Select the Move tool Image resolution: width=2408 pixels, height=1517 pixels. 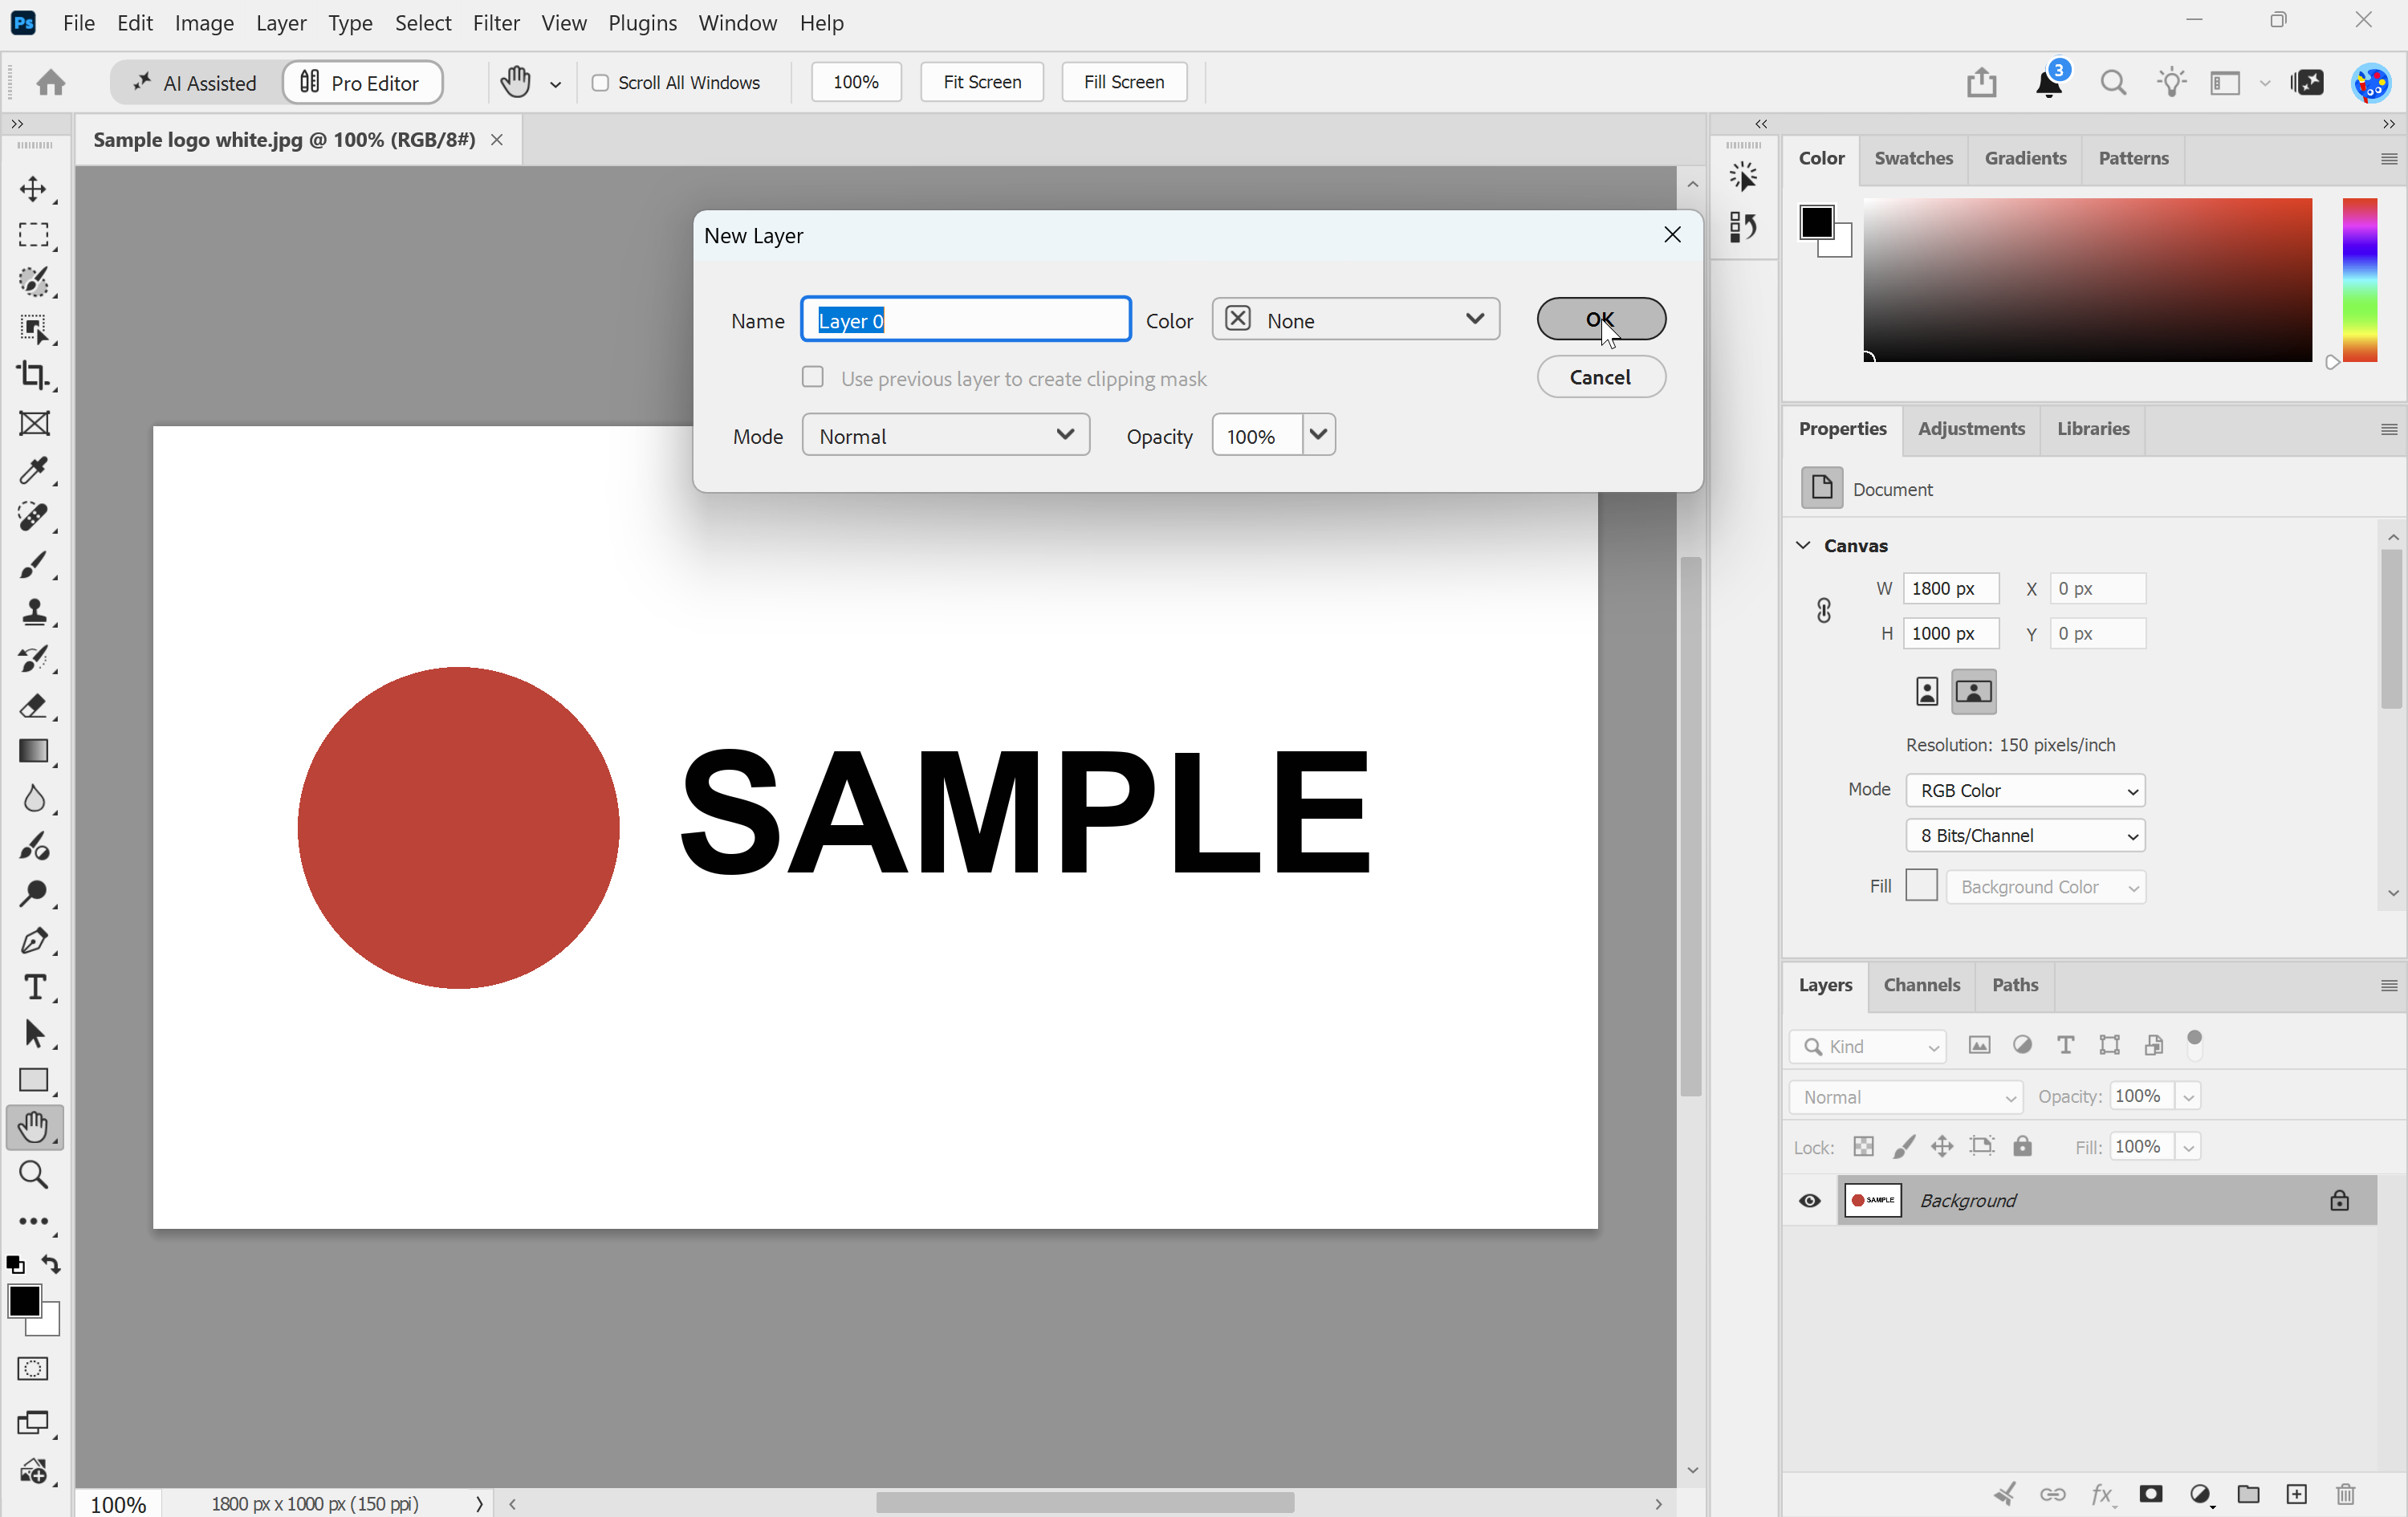point(33,189)
